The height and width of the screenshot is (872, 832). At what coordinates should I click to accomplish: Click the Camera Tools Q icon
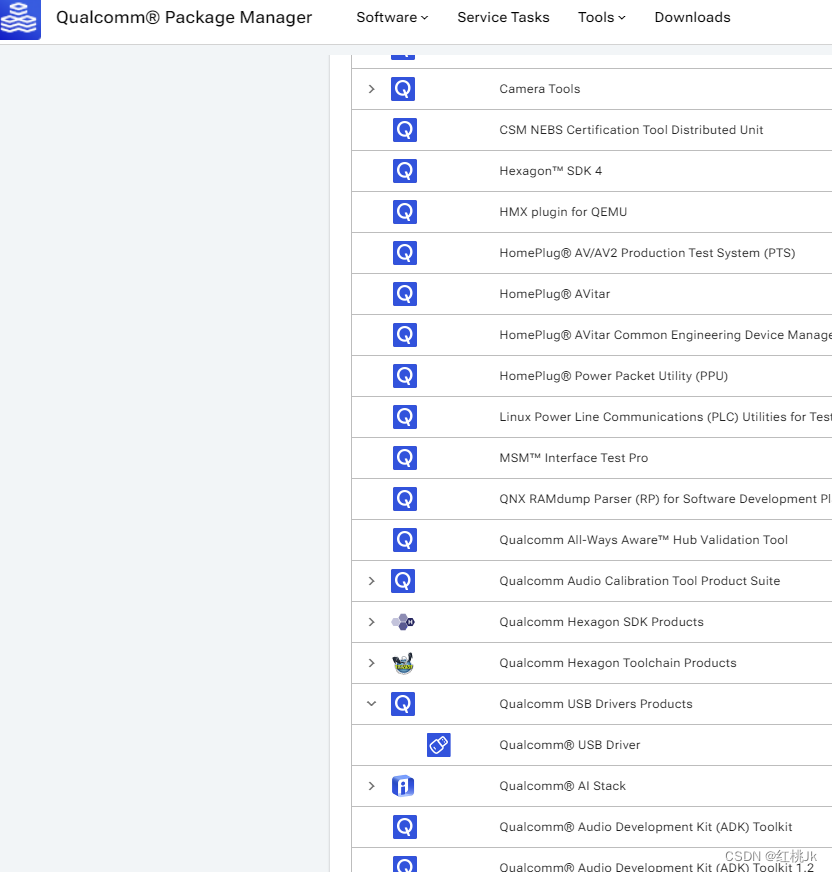point(403,89)
